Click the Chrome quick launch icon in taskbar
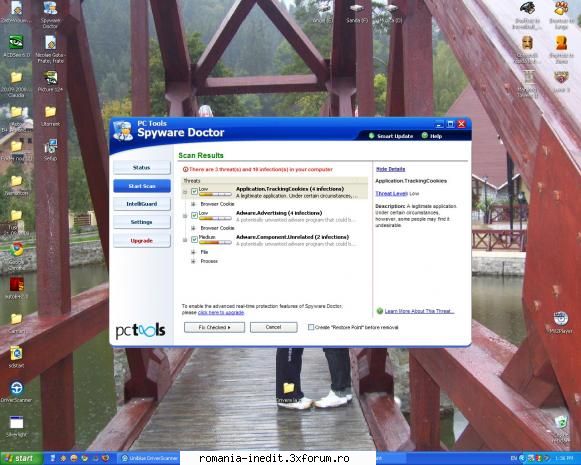 coord(84,458)
